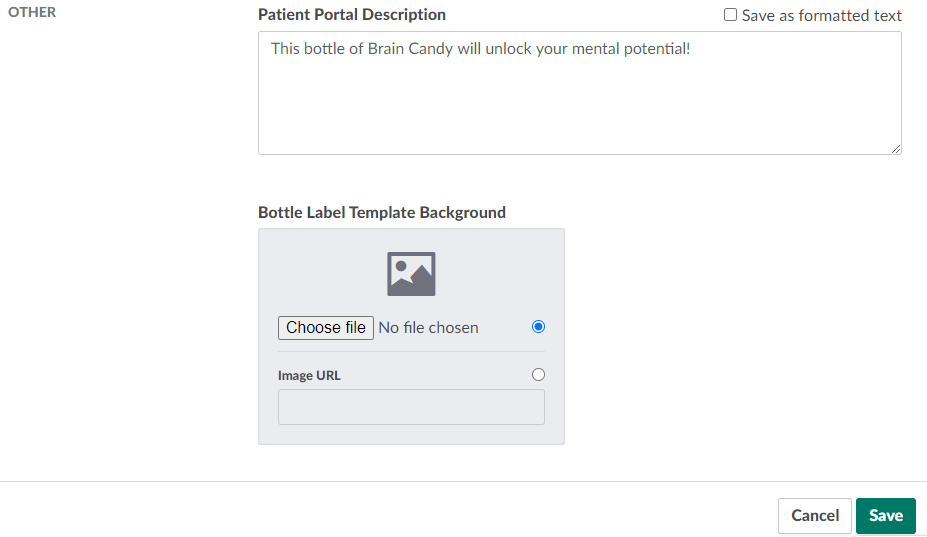927x537 pixels.
Task: Grab the description textarea resize handle
Action: [895, 148]
